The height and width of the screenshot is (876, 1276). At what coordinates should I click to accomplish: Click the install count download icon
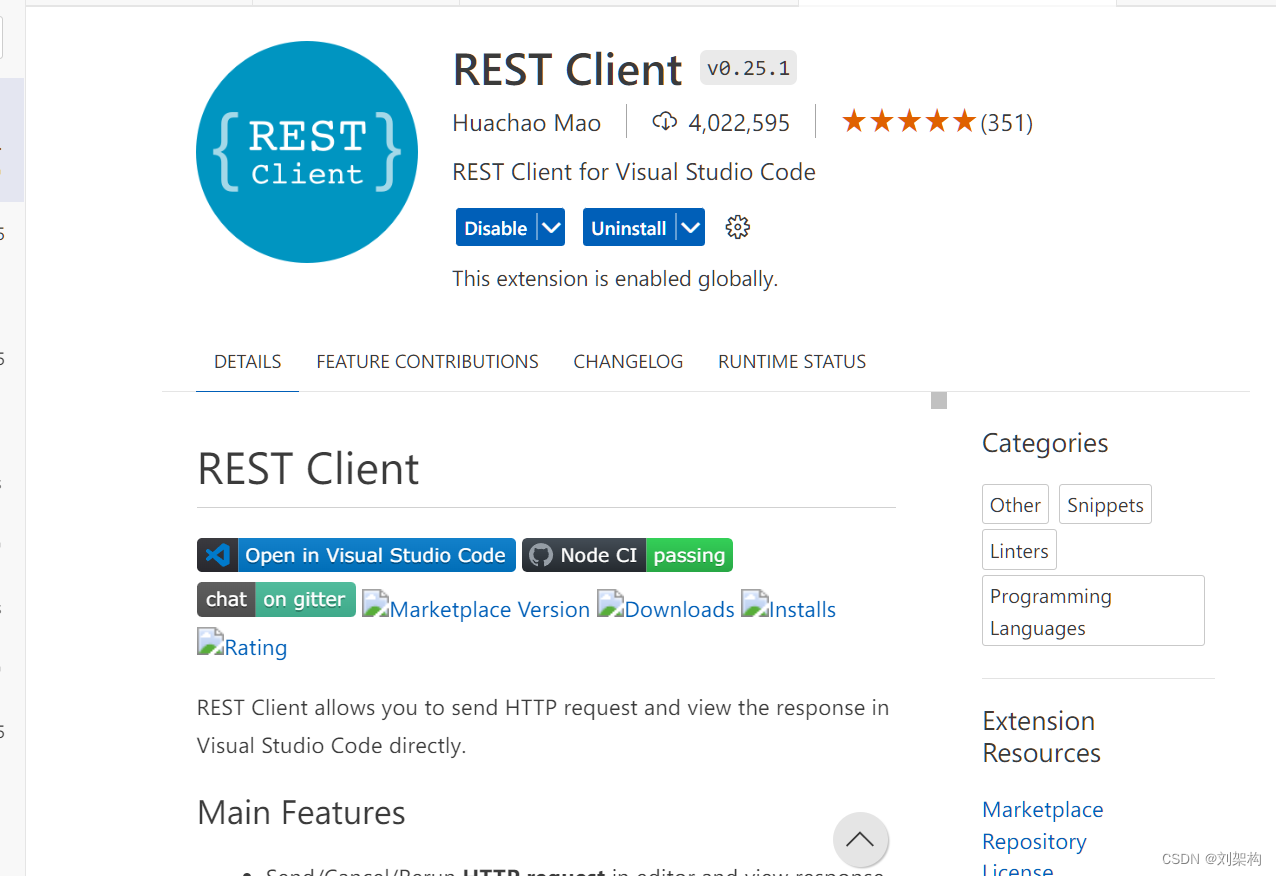tap(664, 122)
